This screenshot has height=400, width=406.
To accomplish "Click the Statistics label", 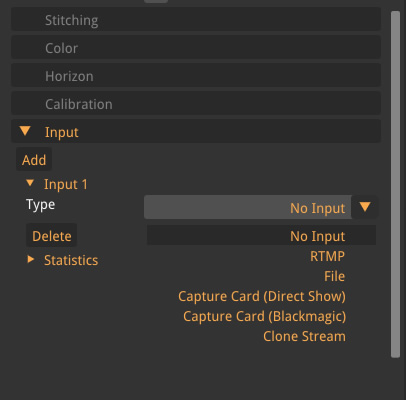I will point(71,260).
